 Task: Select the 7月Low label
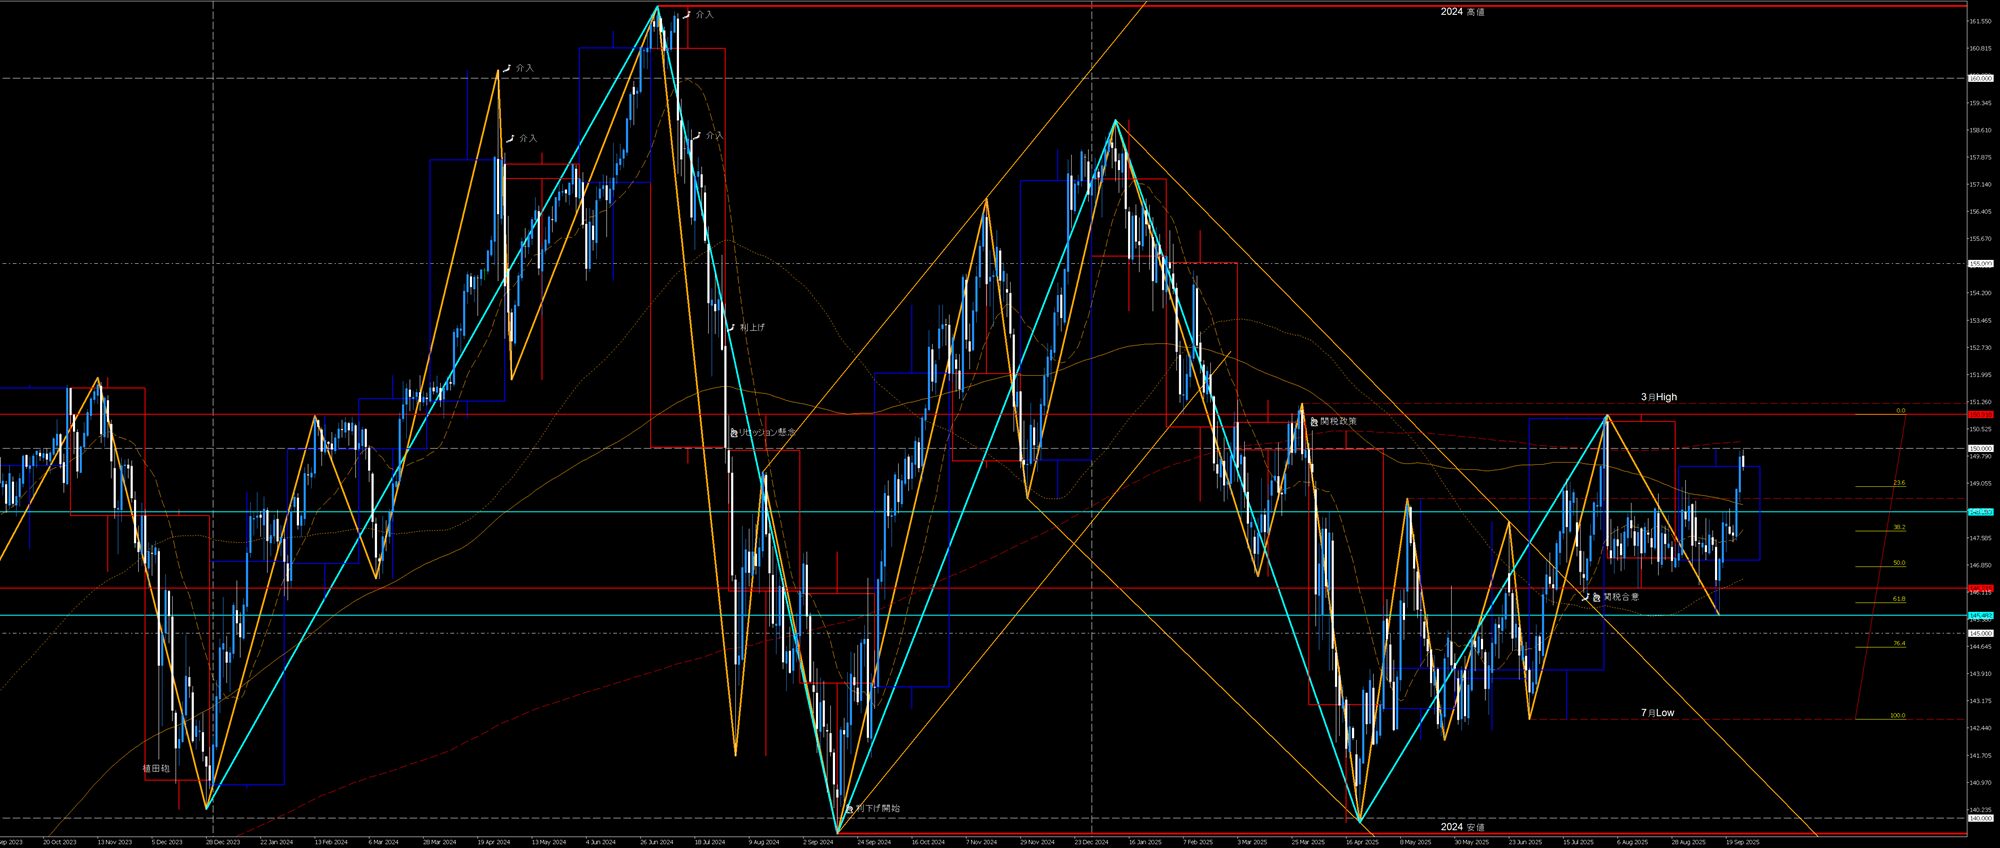pyautogui.click(x=1657, y=713)
